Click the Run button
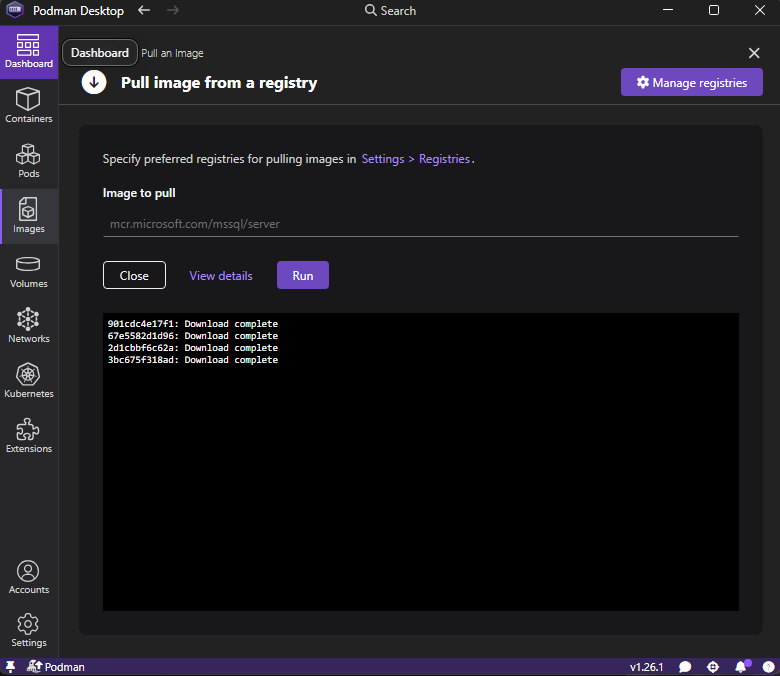 tap(302, 275)
